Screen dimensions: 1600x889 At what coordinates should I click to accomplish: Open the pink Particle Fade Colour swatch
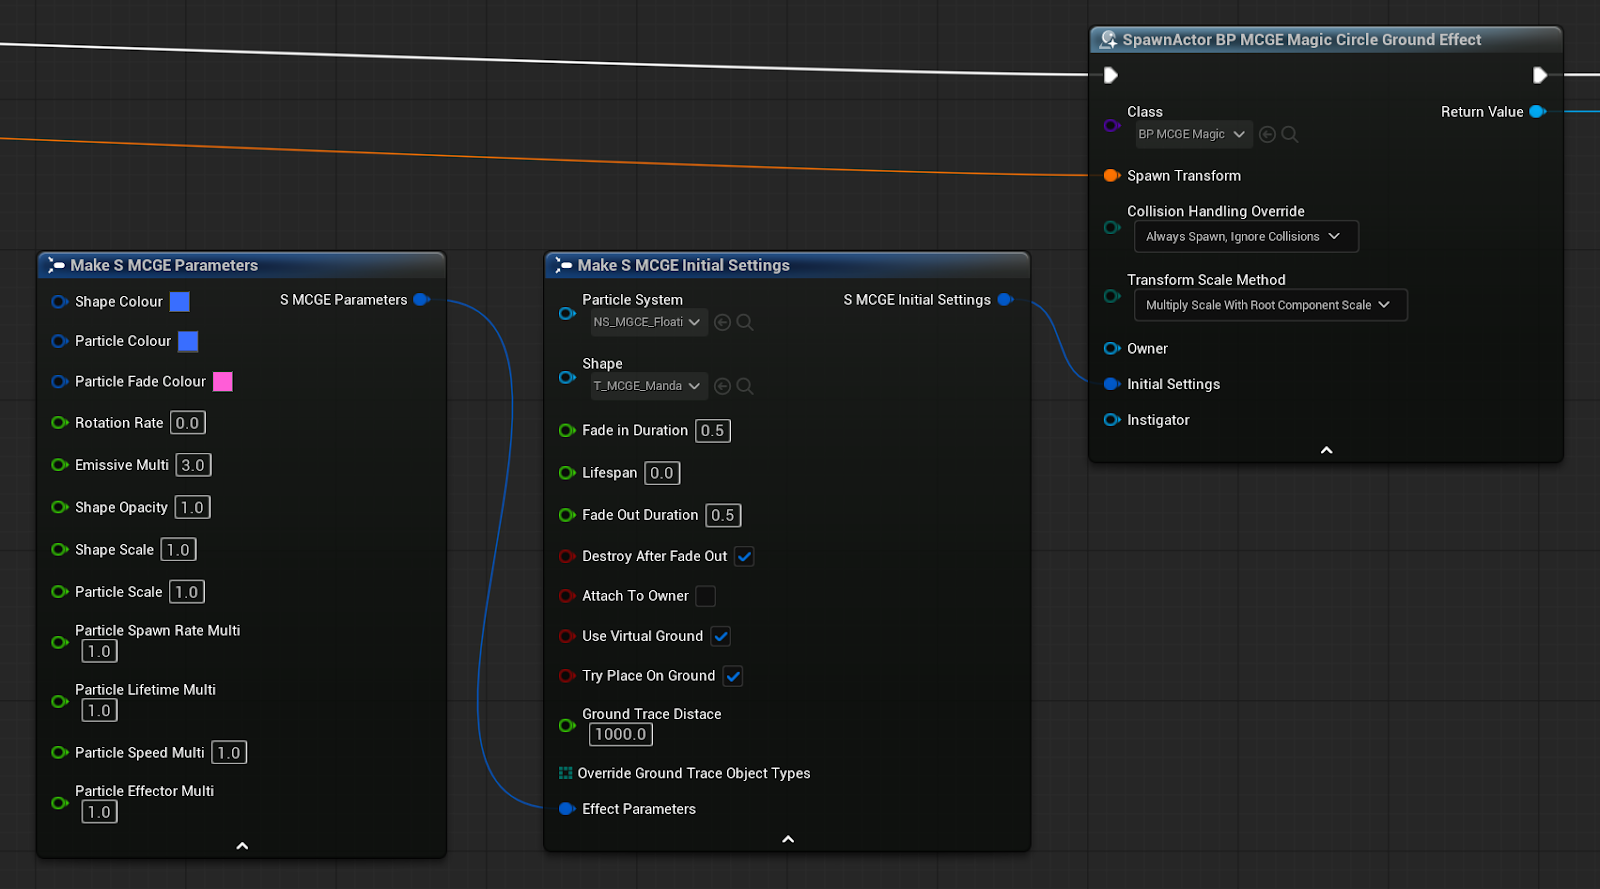coord(223,382)
